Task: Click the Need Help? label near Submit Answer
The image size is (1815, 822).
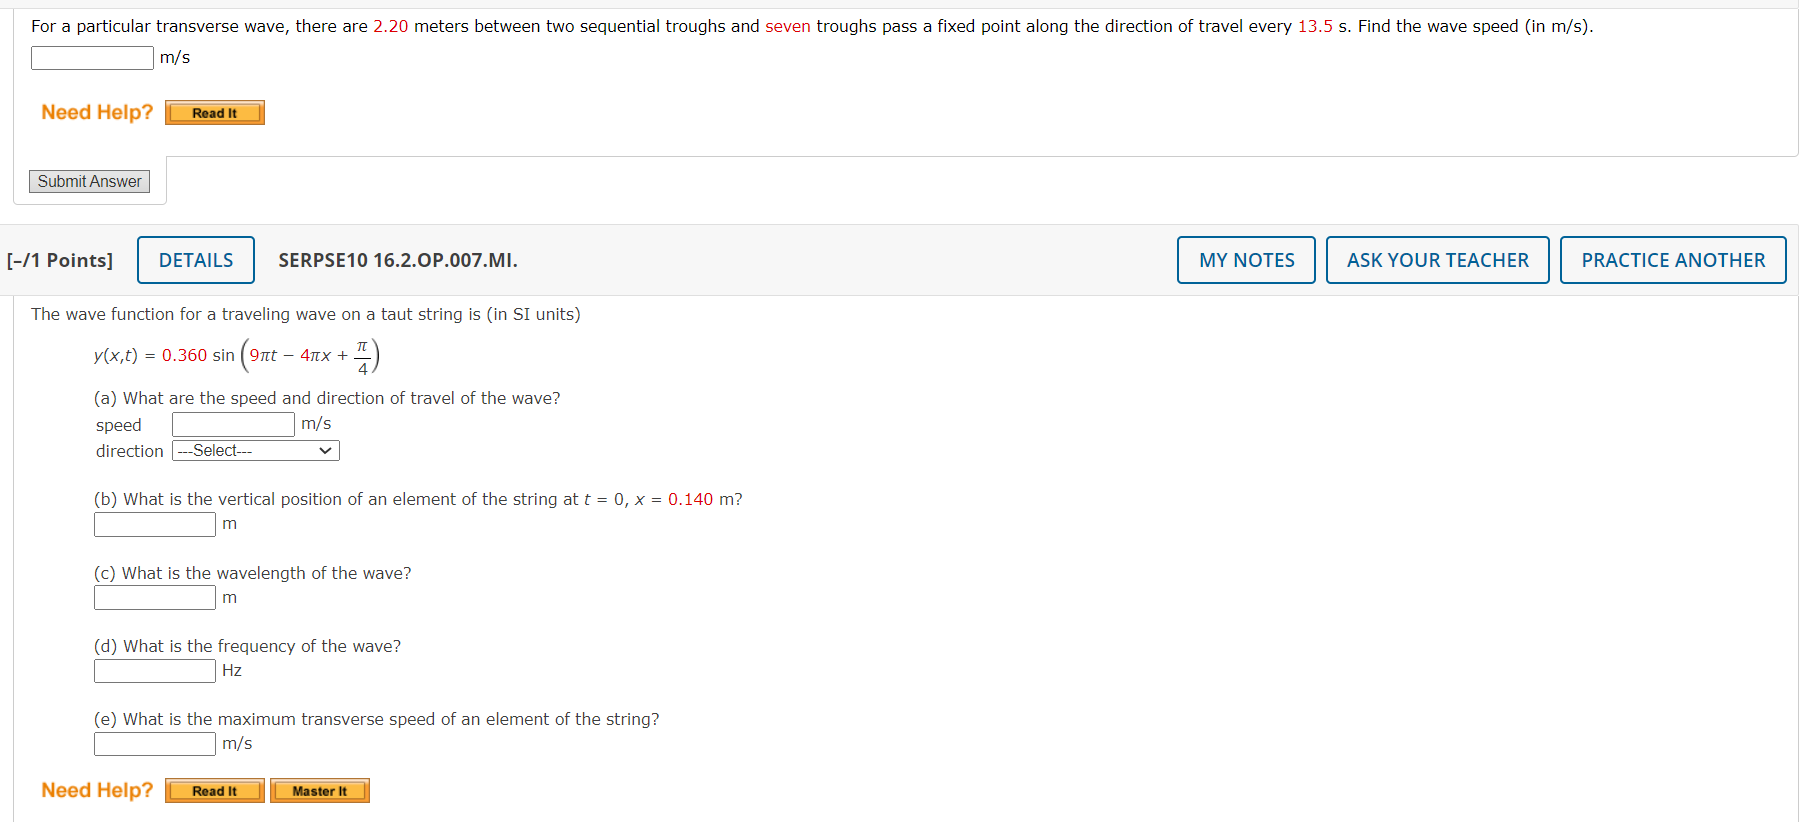Action: (95, 112)
